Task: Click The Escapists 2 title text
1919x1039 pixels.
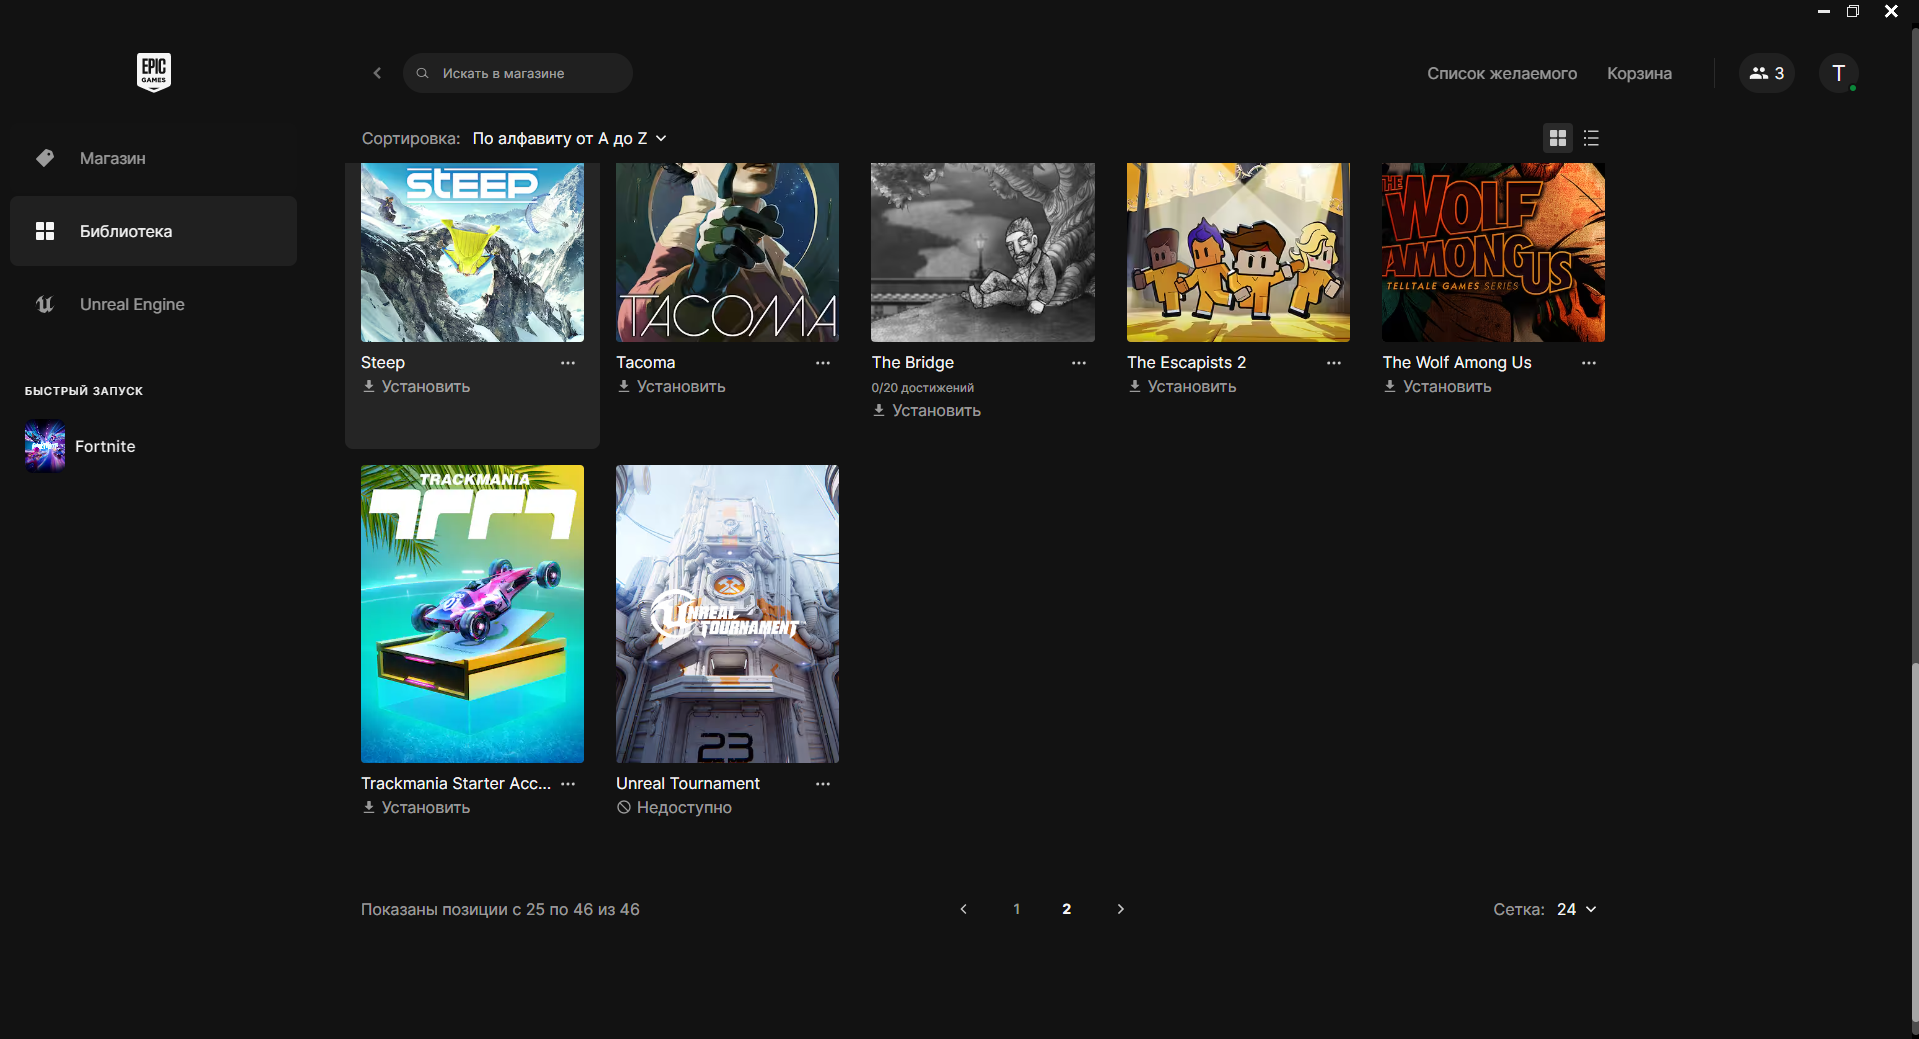Action: coord(1186,362)
